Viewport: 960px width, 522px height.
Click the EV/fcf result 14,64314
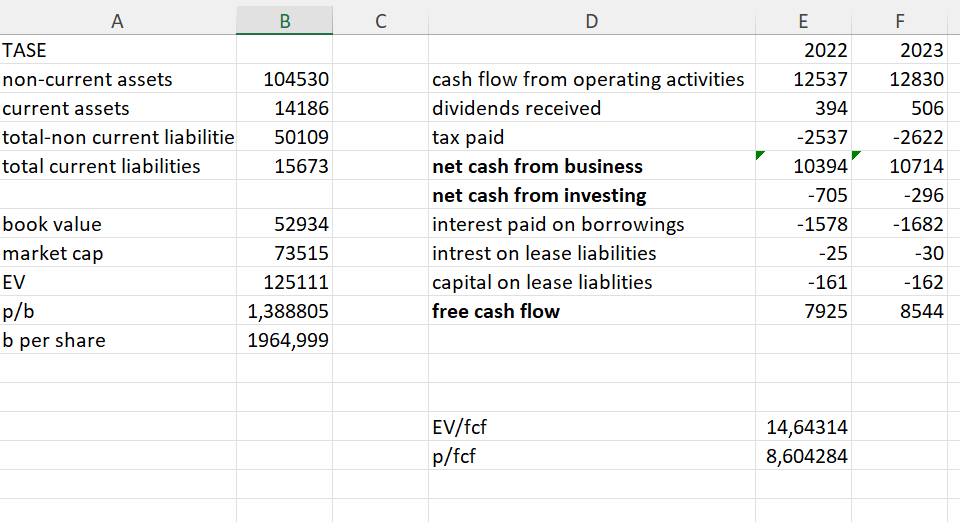point(804,427)
